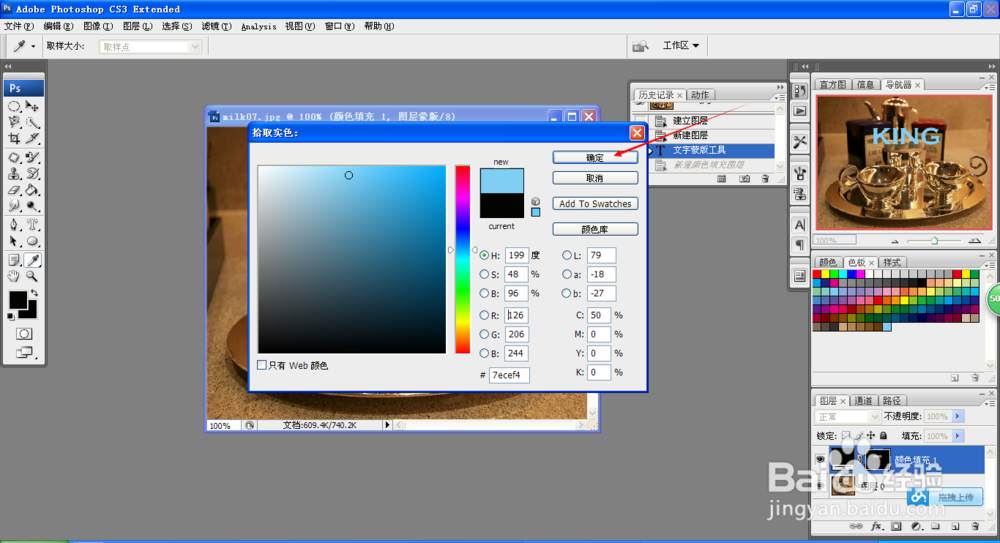The height and width of the screenshot is (543, 1000).
Task: Click the vertical hue spectrum slider
Action: coord(462,259)
